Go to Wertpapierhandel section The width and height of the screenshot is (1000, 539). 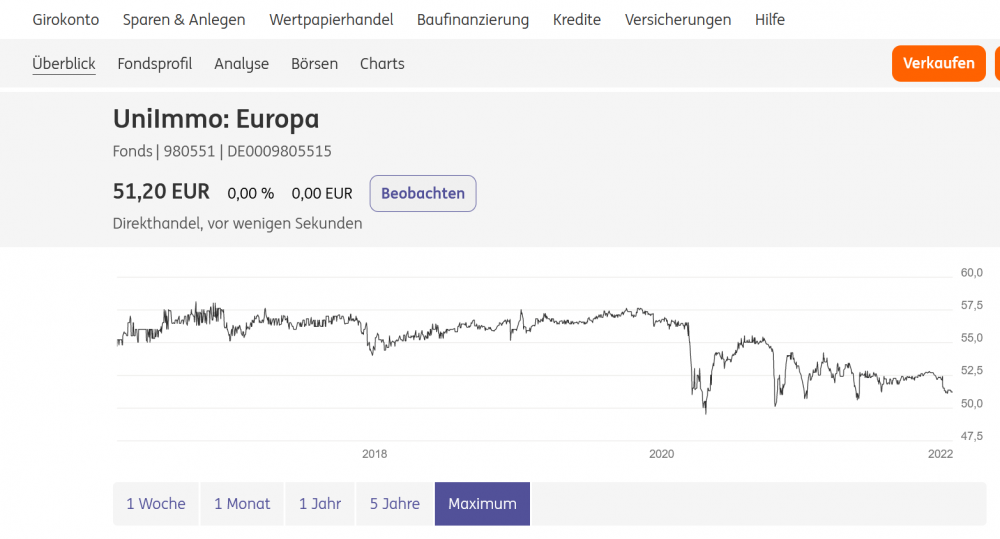[x=331, y=20]
